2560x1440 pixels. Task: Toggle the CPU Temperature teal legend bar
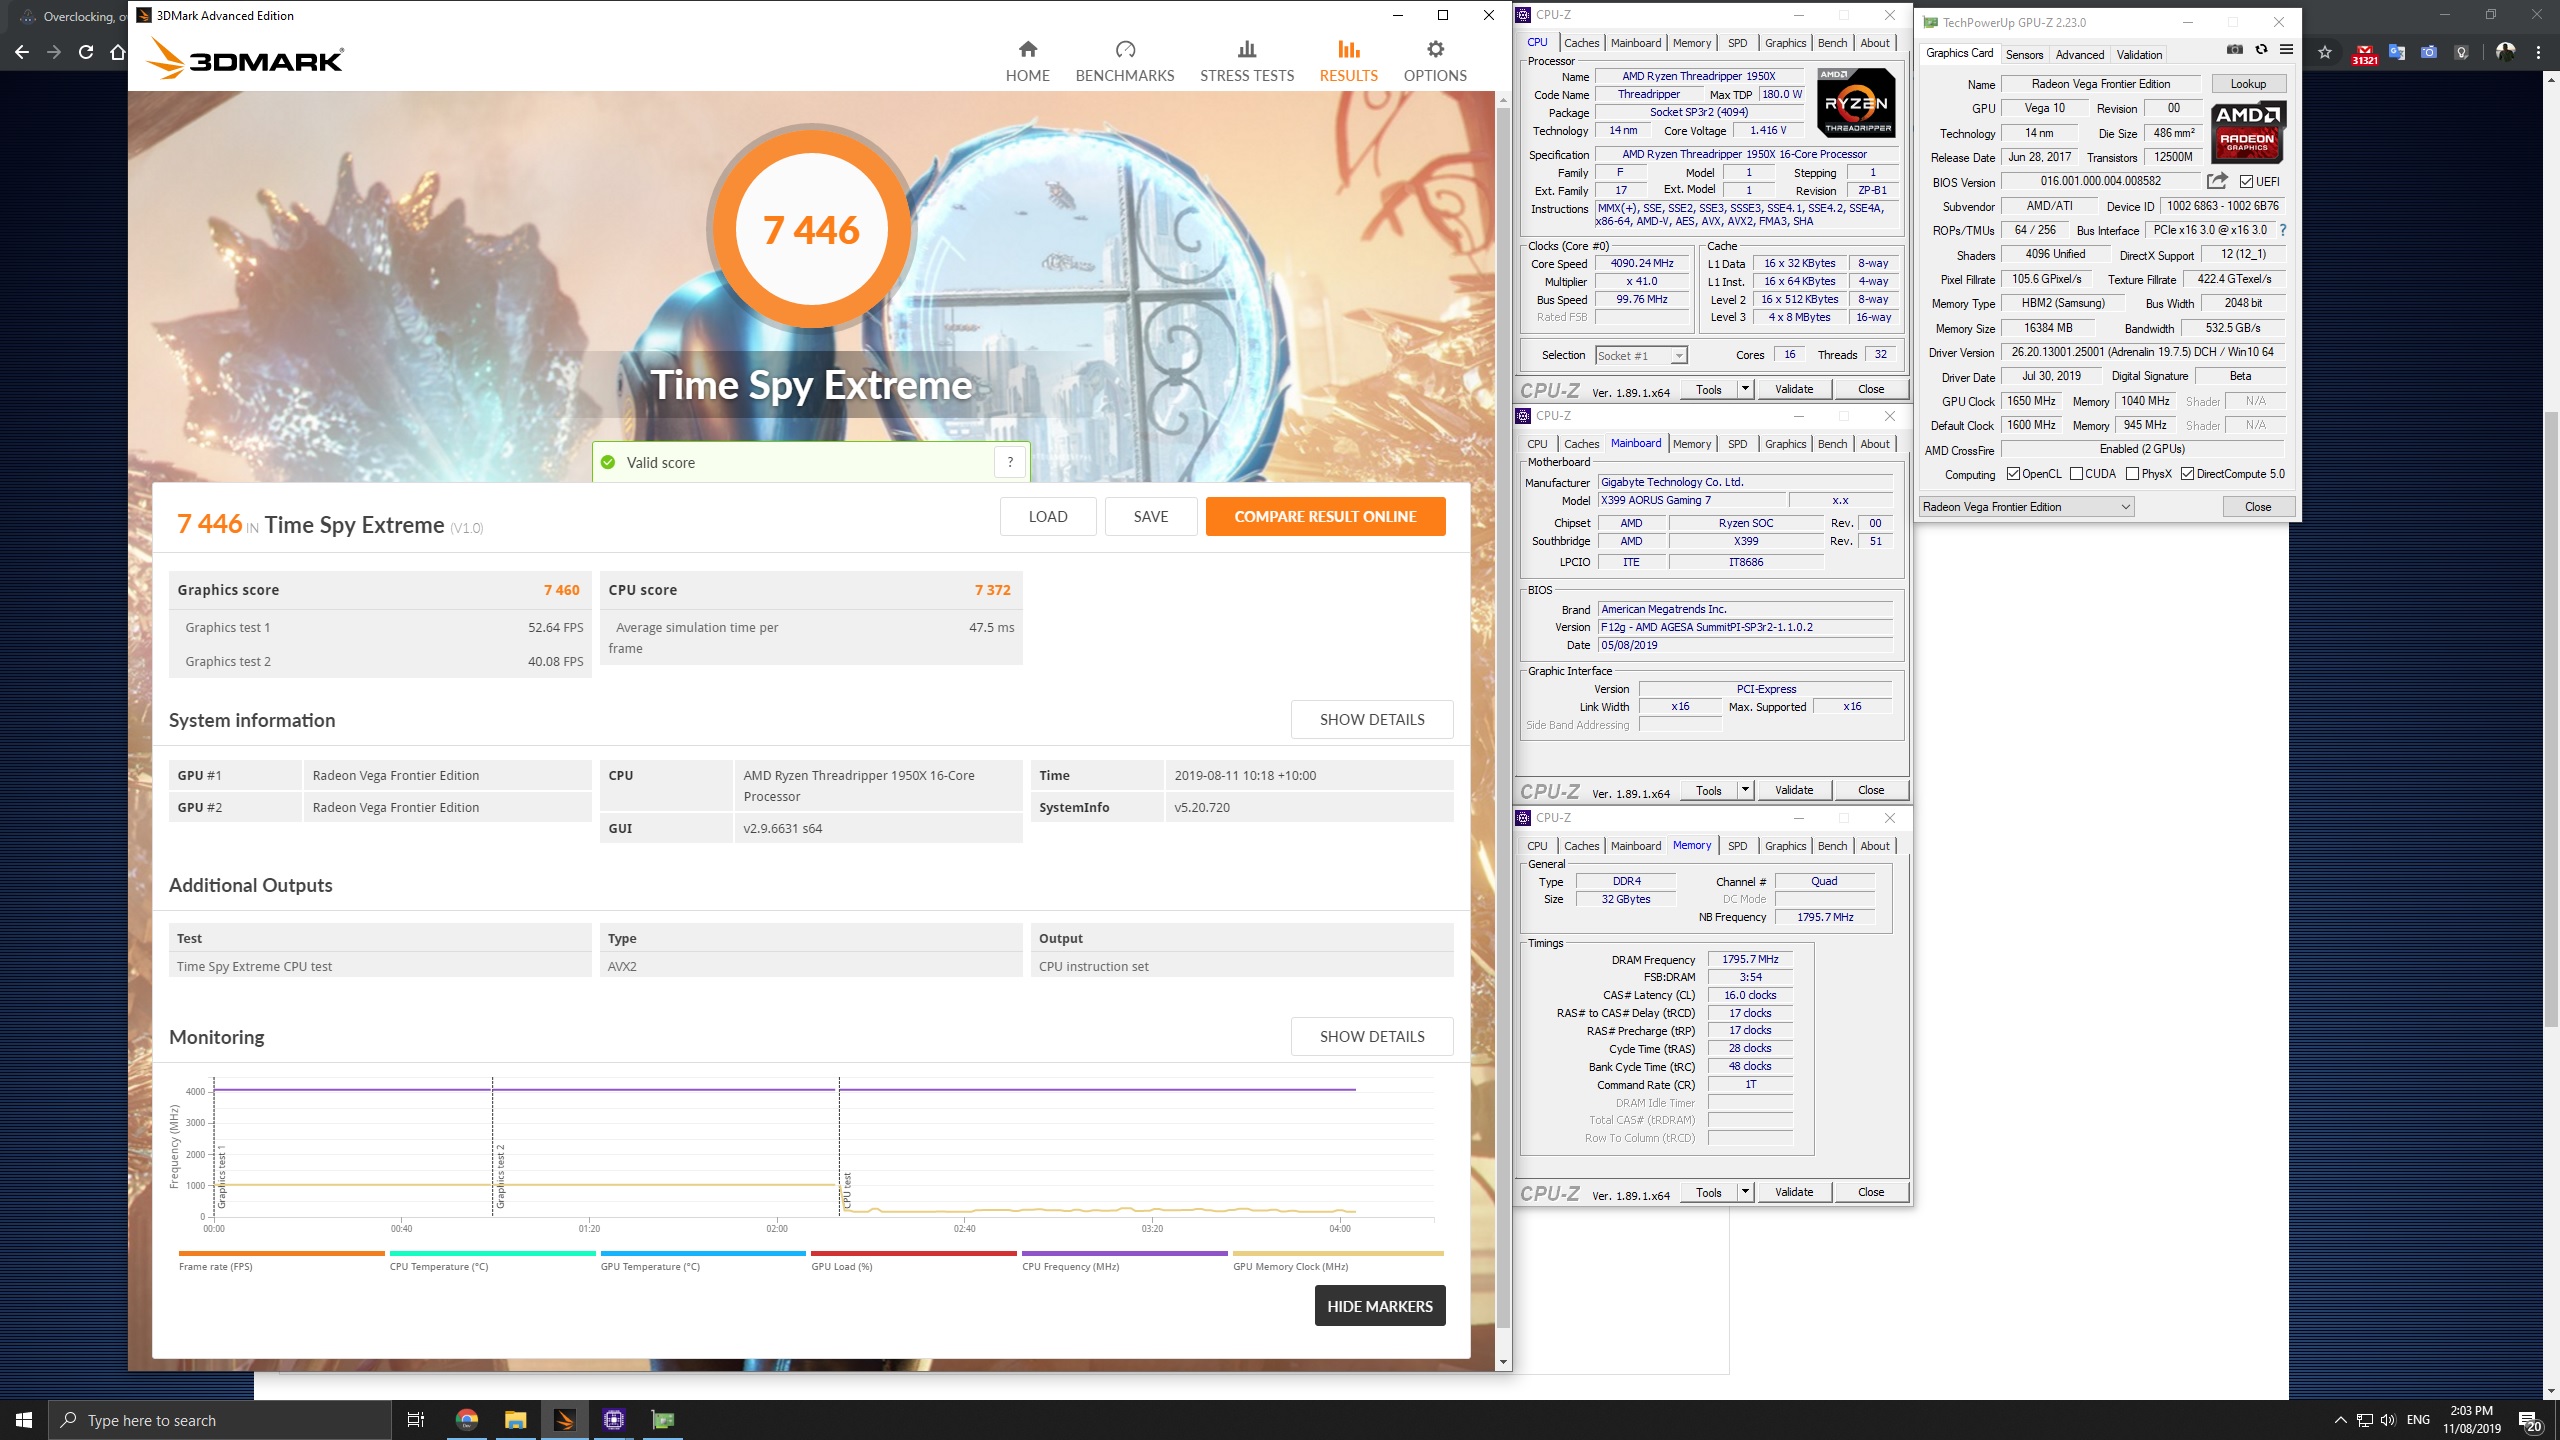(492, 1253)
